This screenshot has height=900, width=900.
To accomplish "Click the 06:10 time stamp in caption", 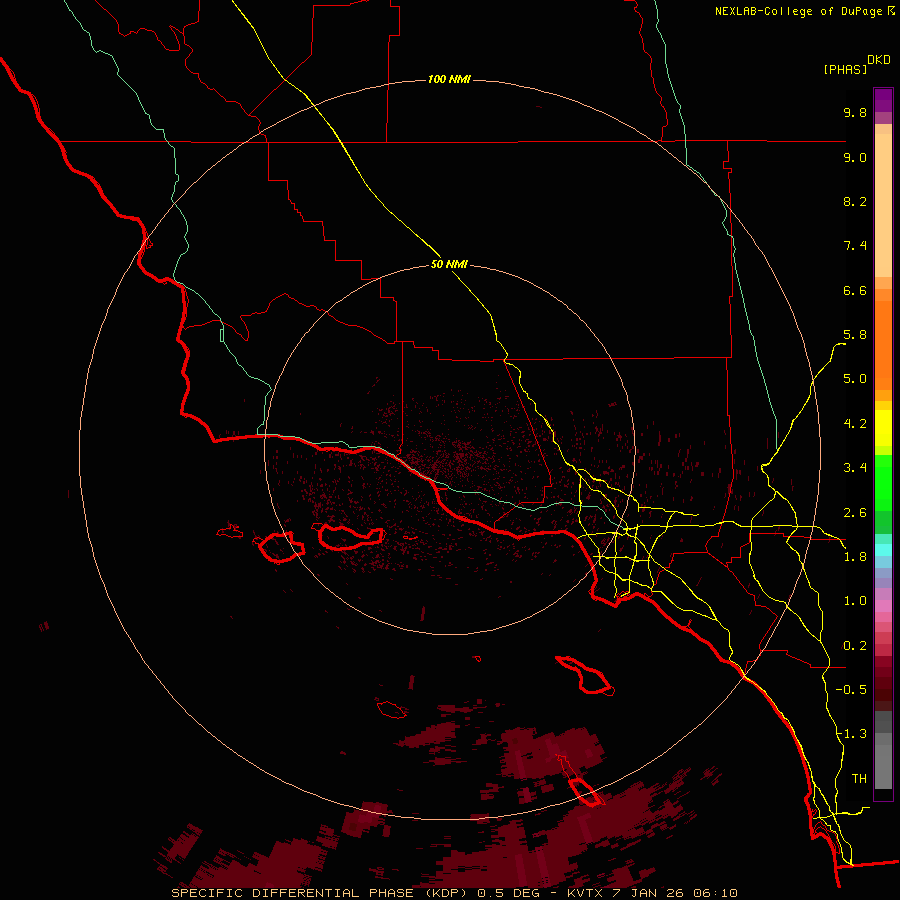I will (715, 893).
